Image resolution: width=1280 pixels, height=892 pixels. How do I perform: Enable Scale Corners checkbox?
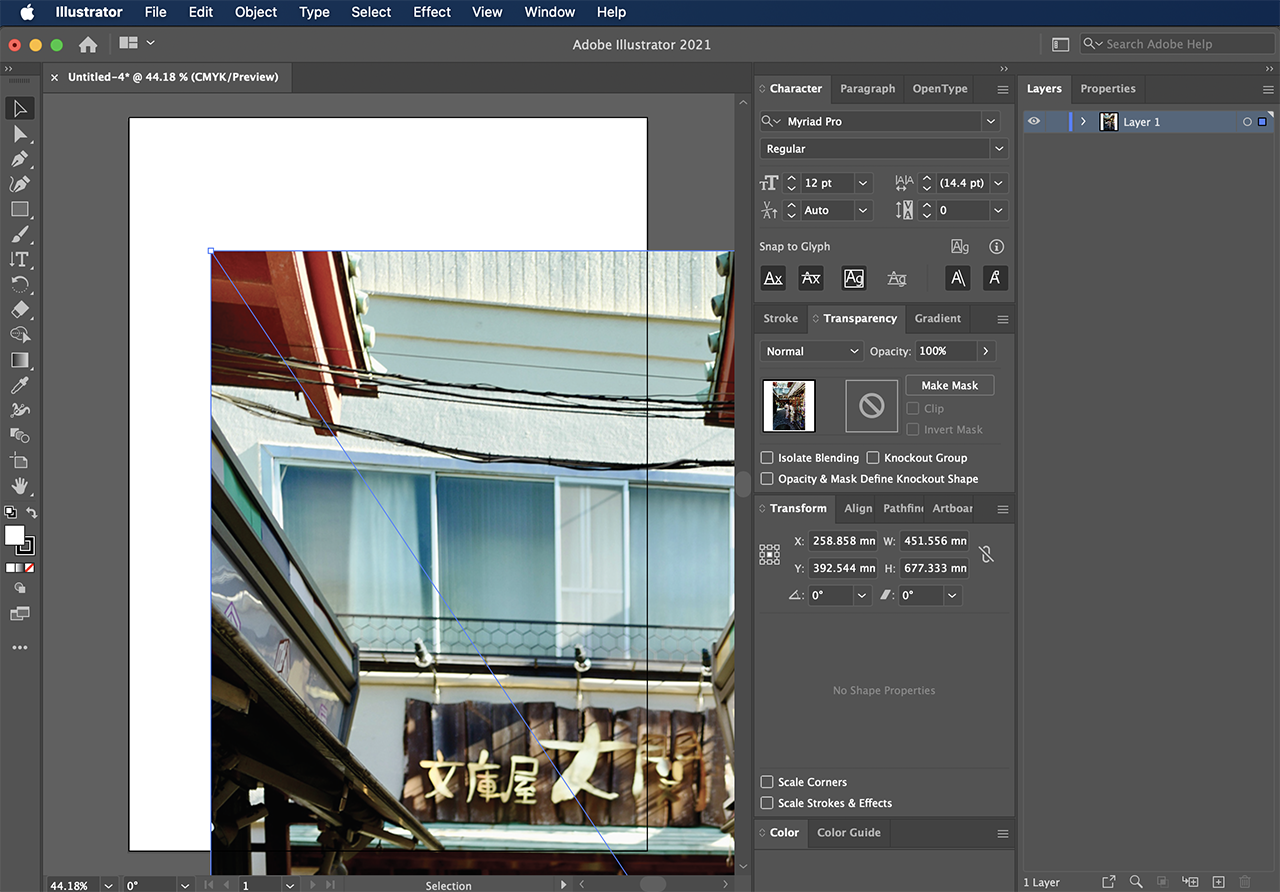[767, 782]
